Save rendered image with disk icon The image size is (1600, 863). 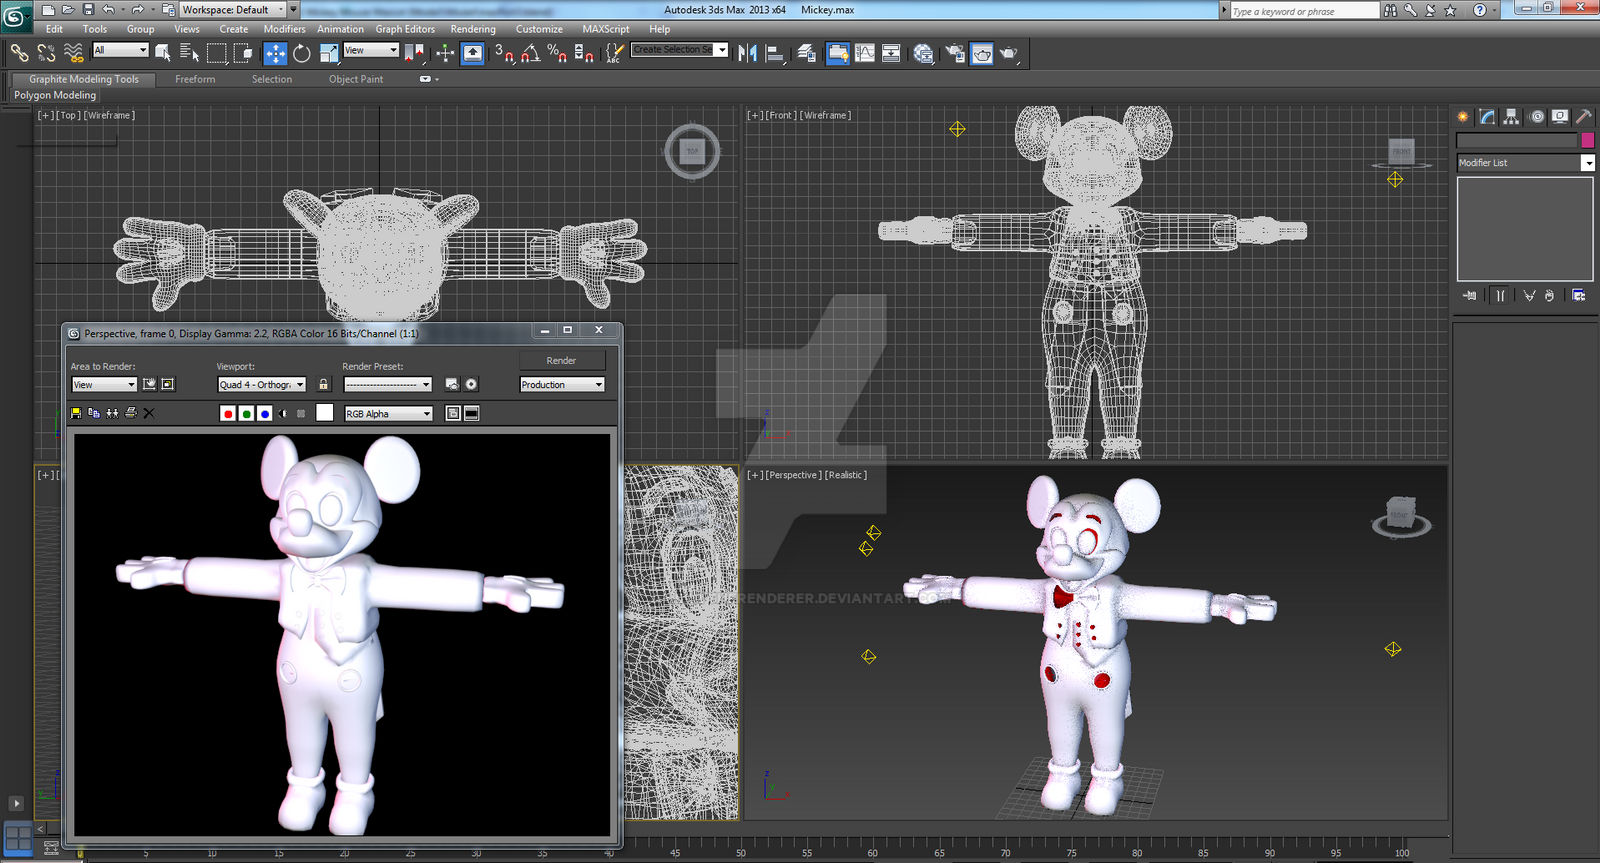point(76,413)
